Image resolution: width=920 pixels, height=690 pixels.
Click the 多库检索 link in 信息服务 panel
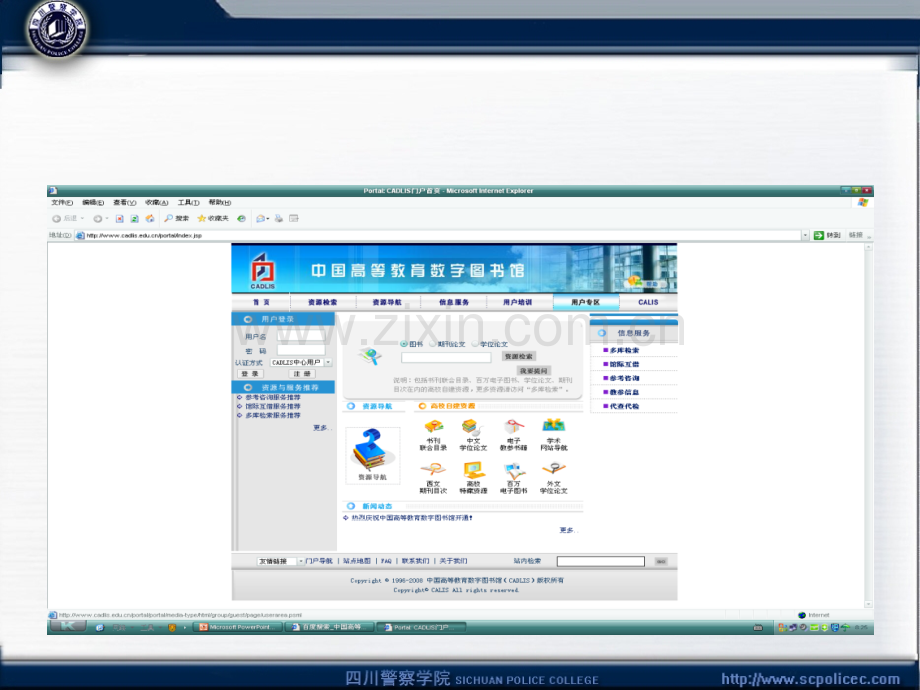(x=624, y=350)
